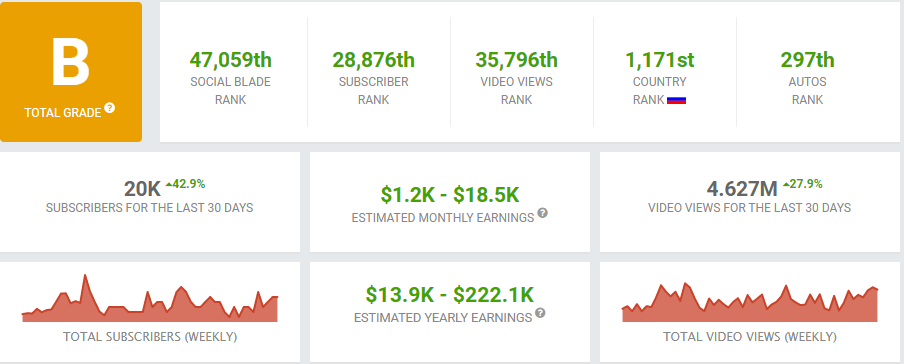Open the Total Subscribers weekly chart

pyautogui.click(x=150, y=298)
